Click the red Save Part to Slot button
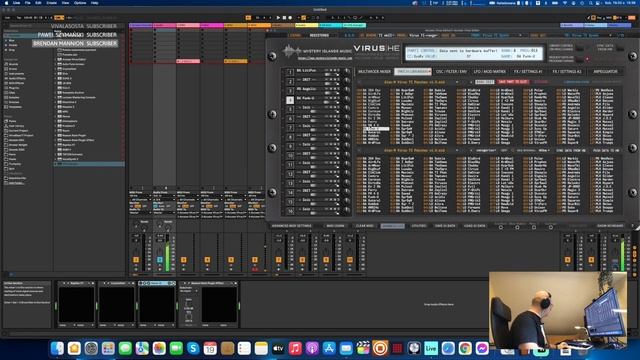 pos(513,82)
